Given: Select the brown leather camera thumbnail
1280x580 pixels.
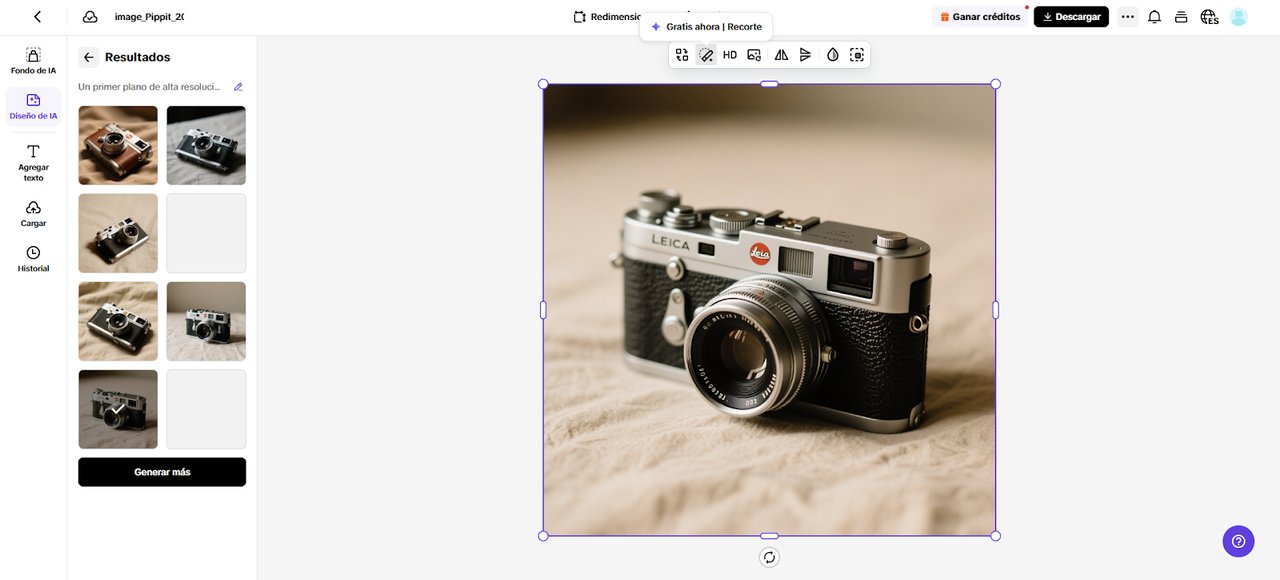Looking at the screenshot, I should (118, 145).
